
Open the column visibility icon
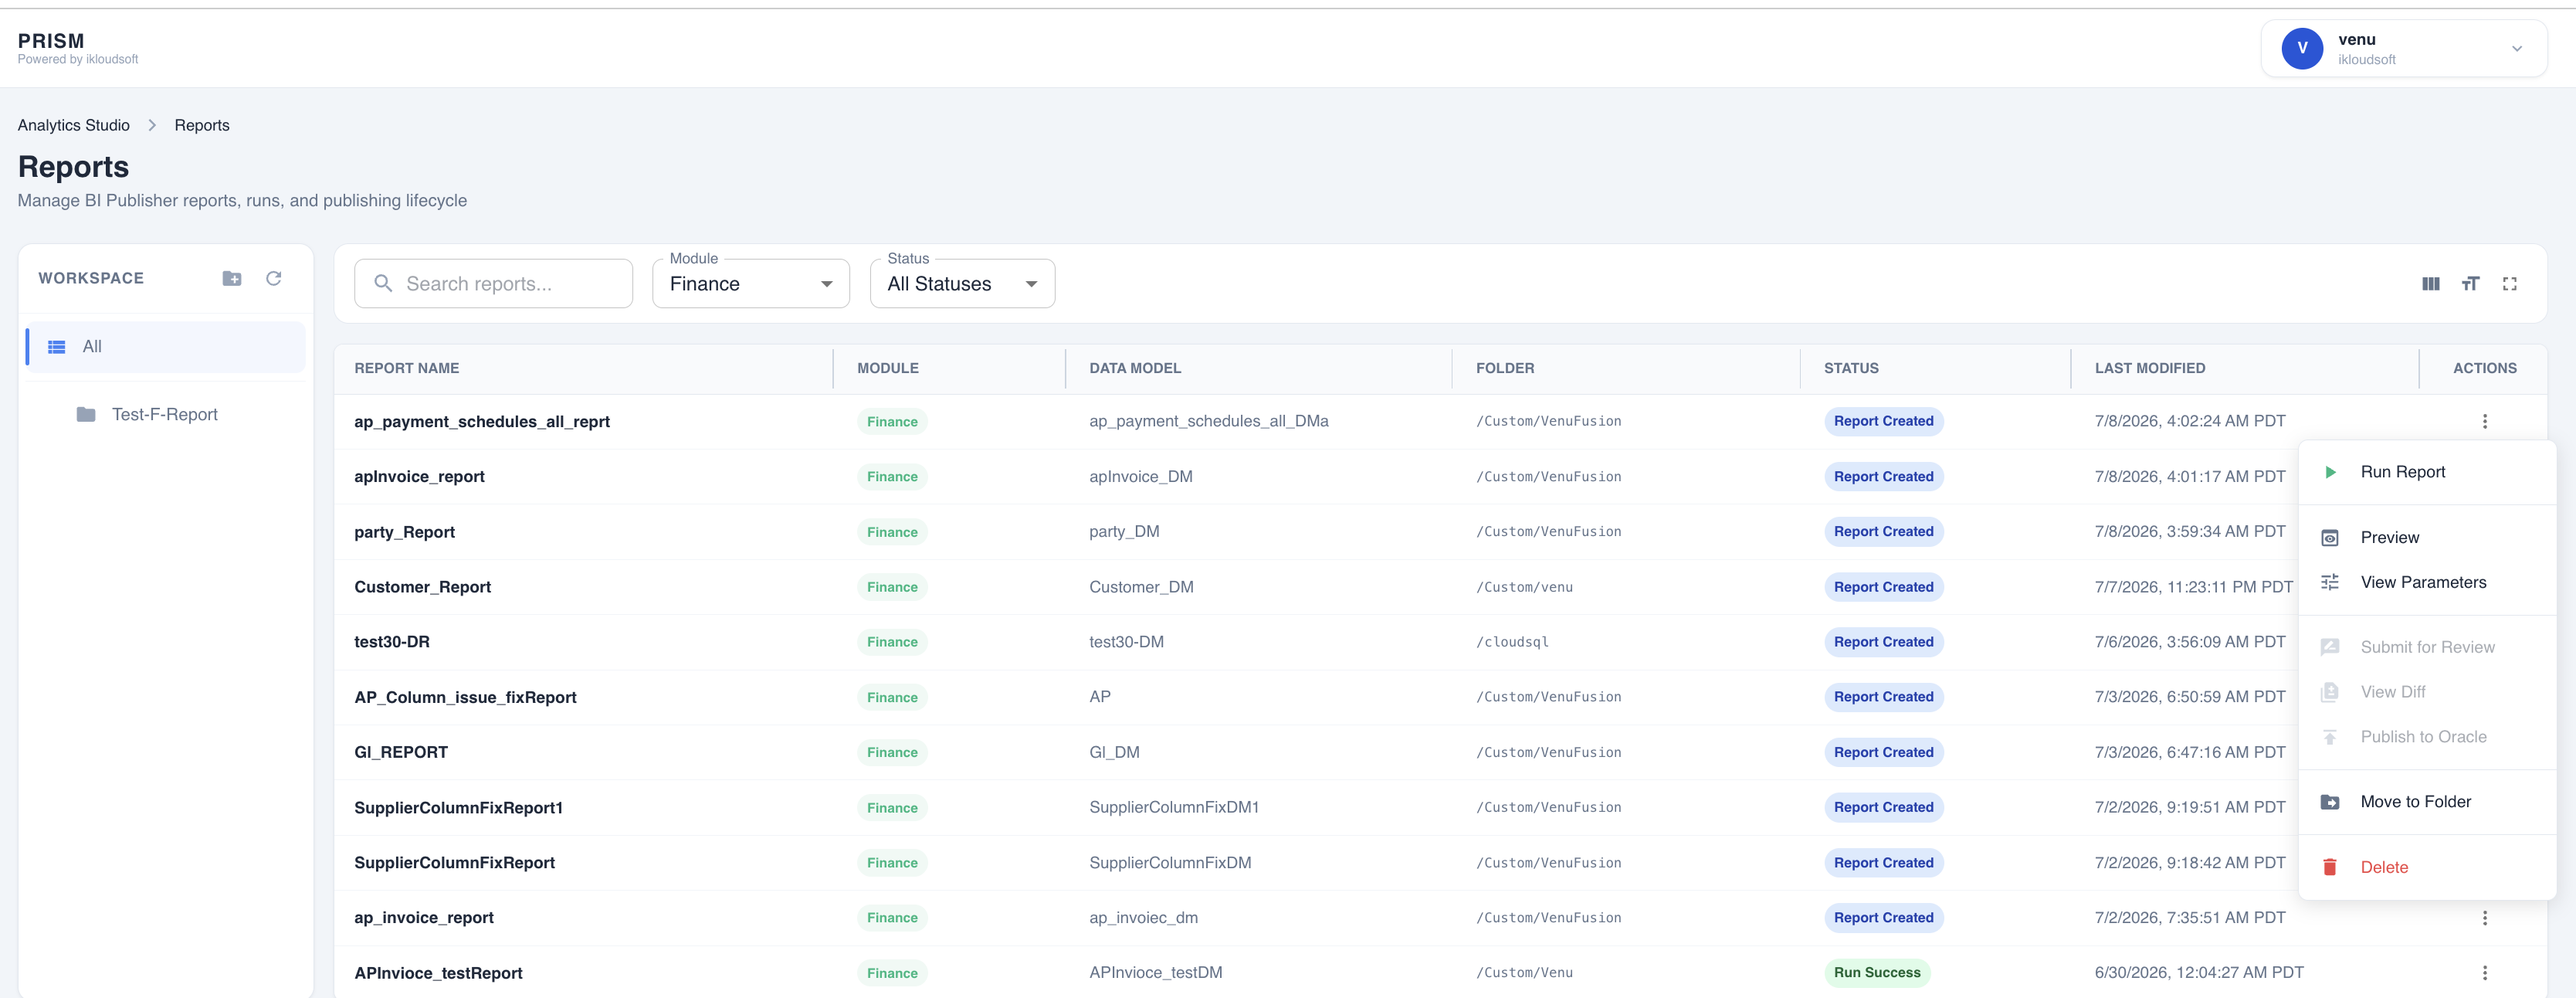click(x=2431, y=284)
